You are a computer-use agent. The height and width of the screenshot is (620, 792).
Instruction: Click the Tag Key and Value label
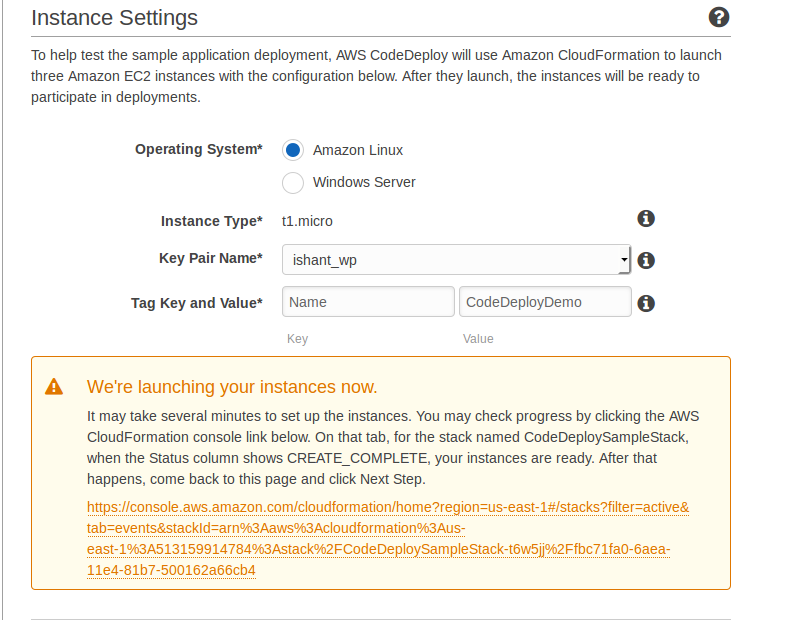coord(196,303)
